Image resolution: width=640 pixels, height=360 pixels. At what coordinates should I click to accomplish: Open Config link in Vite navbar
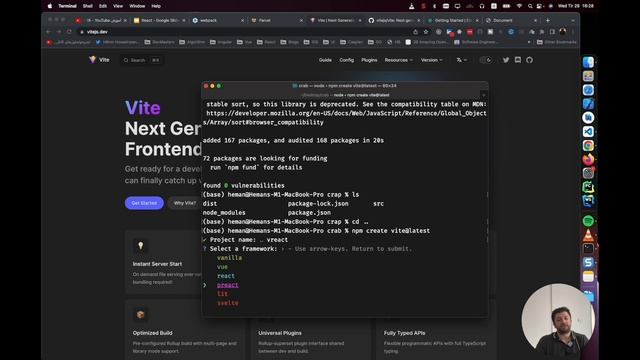[347, 60]
